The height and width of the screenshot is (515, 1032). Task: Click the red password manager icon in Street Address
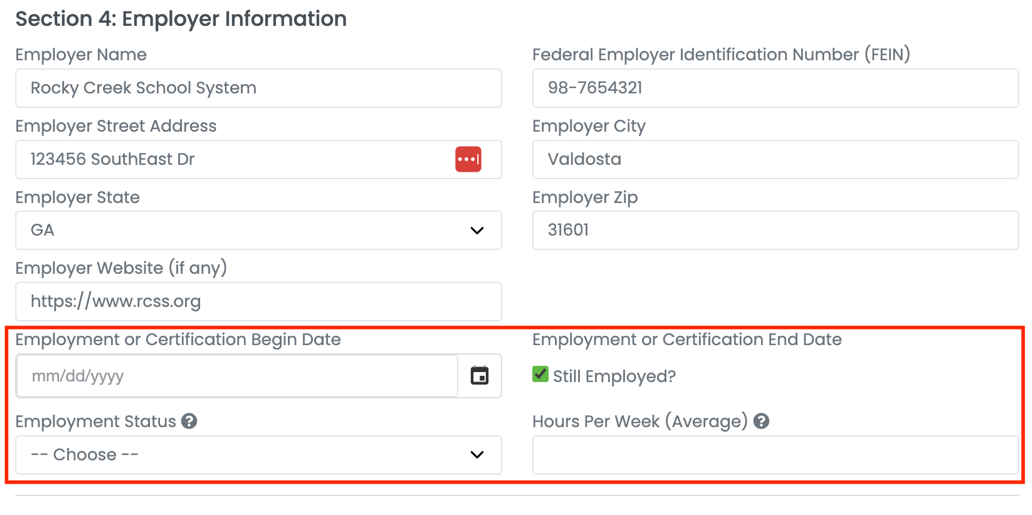(x=468, y=159)
